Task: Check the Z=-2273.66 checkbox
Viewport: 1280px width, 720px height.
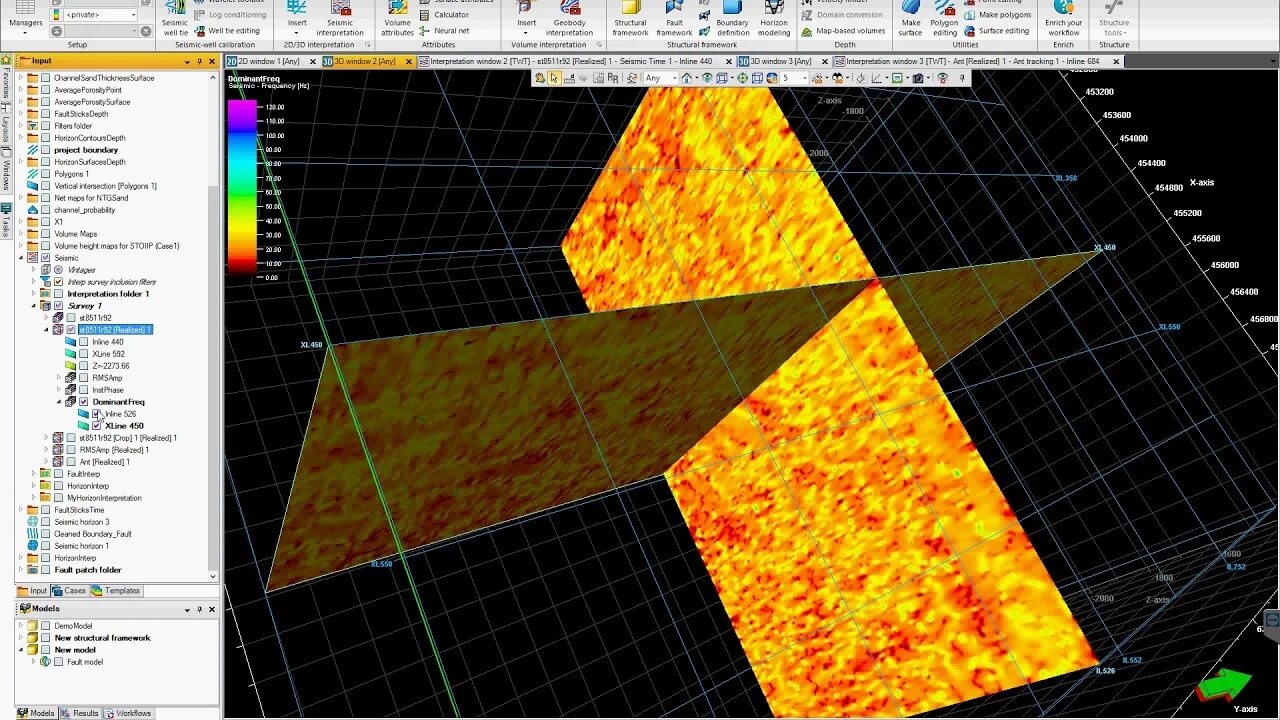Action: [x=84, y=366]
